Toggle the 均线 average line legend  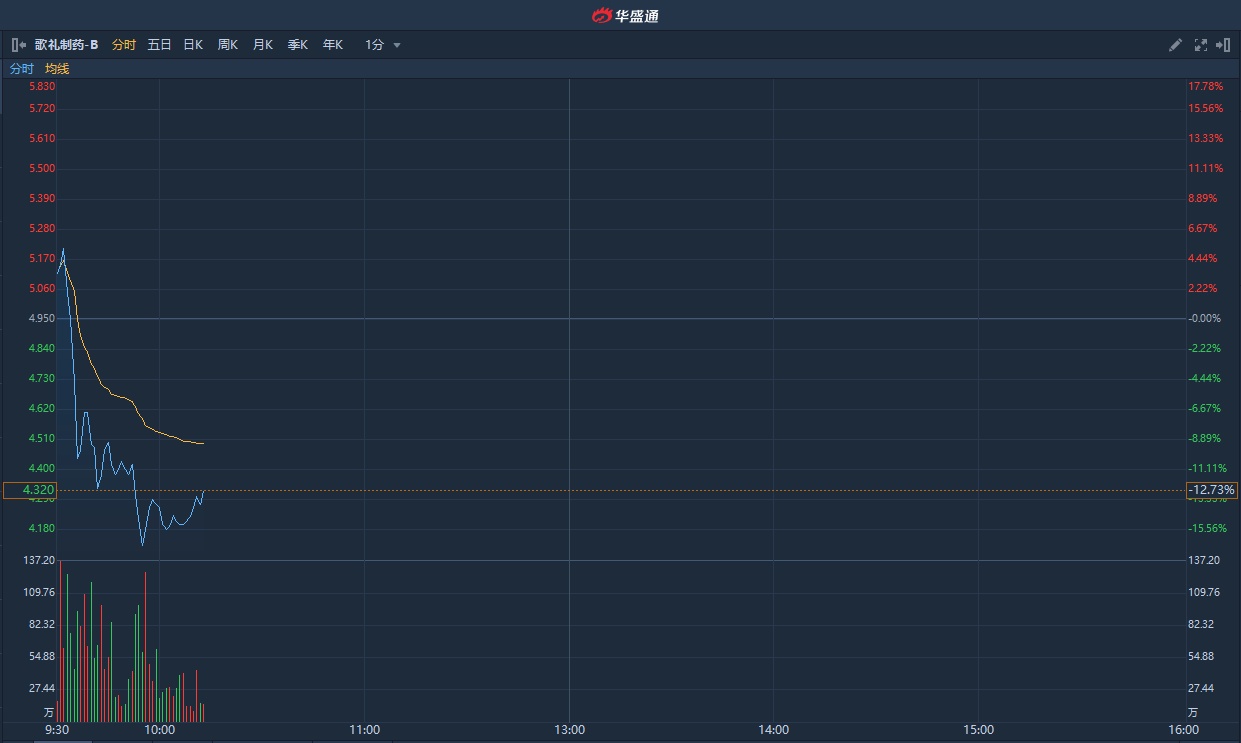pos(57,69)
